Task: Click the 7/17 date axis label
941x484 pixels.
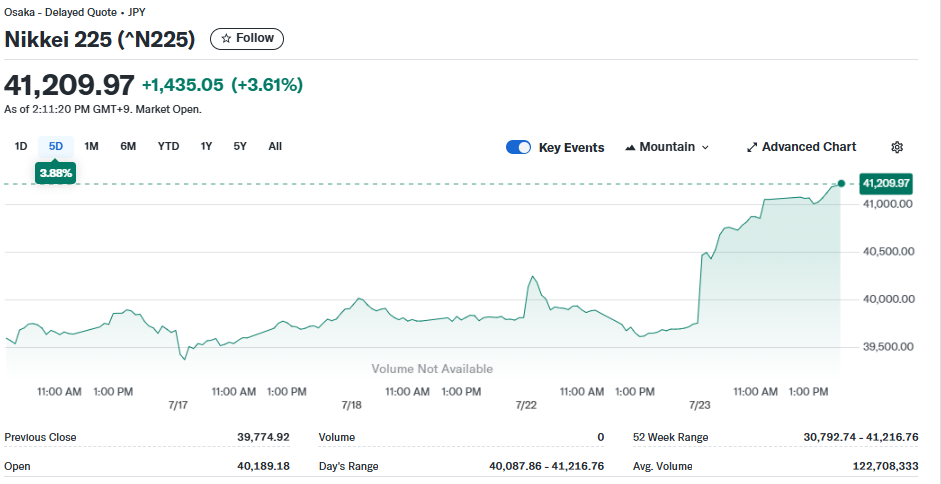Action: tap(178, 405)
